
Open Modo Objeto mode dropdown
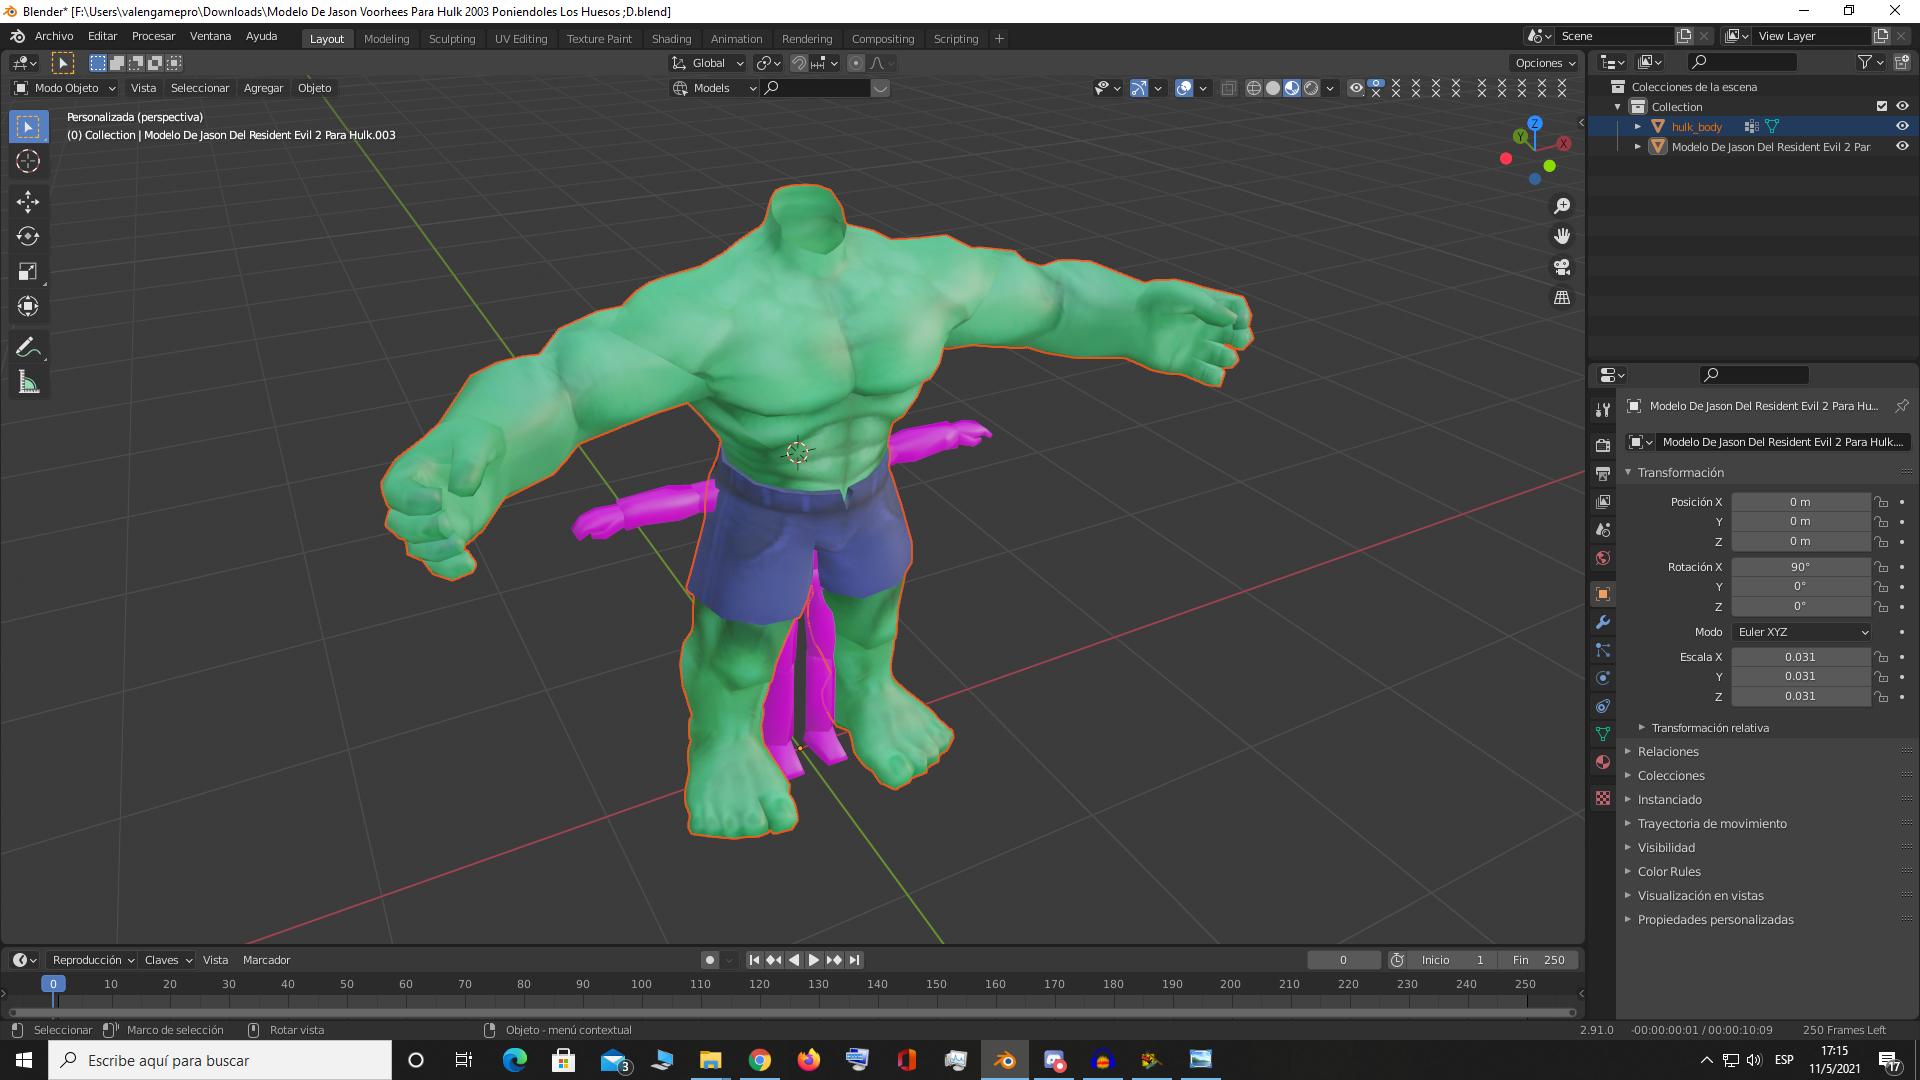click(x=65, y=88)
